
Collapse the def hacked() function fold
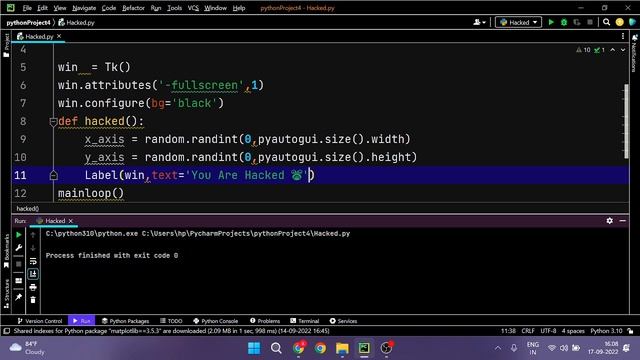click(x=53, y=122)
